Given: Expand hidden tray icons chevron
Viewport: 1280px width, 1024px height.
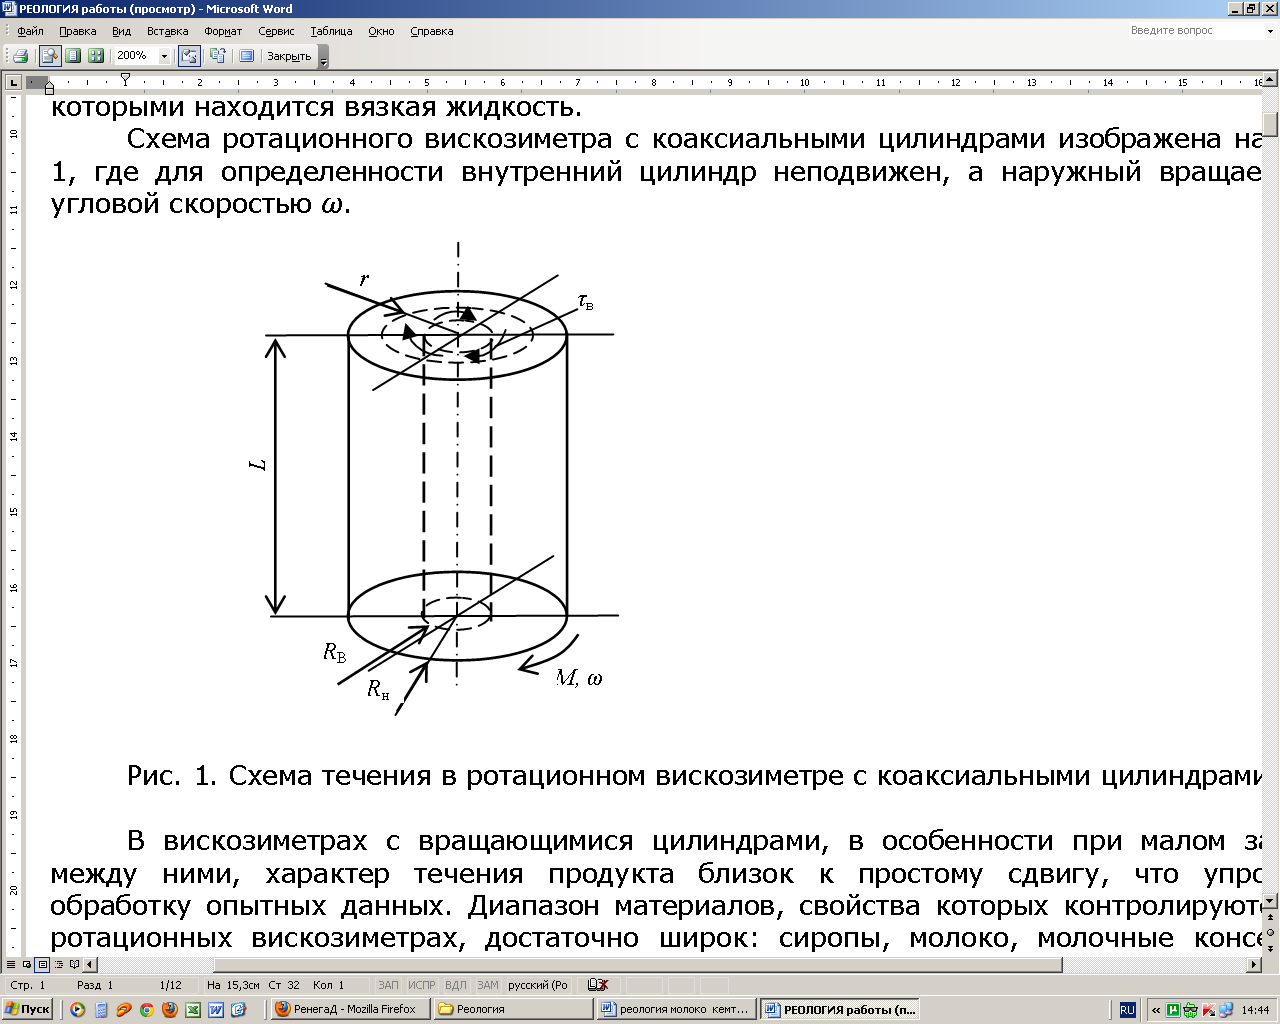Looking at the screenshot, I should [x=1156, y=1010].
